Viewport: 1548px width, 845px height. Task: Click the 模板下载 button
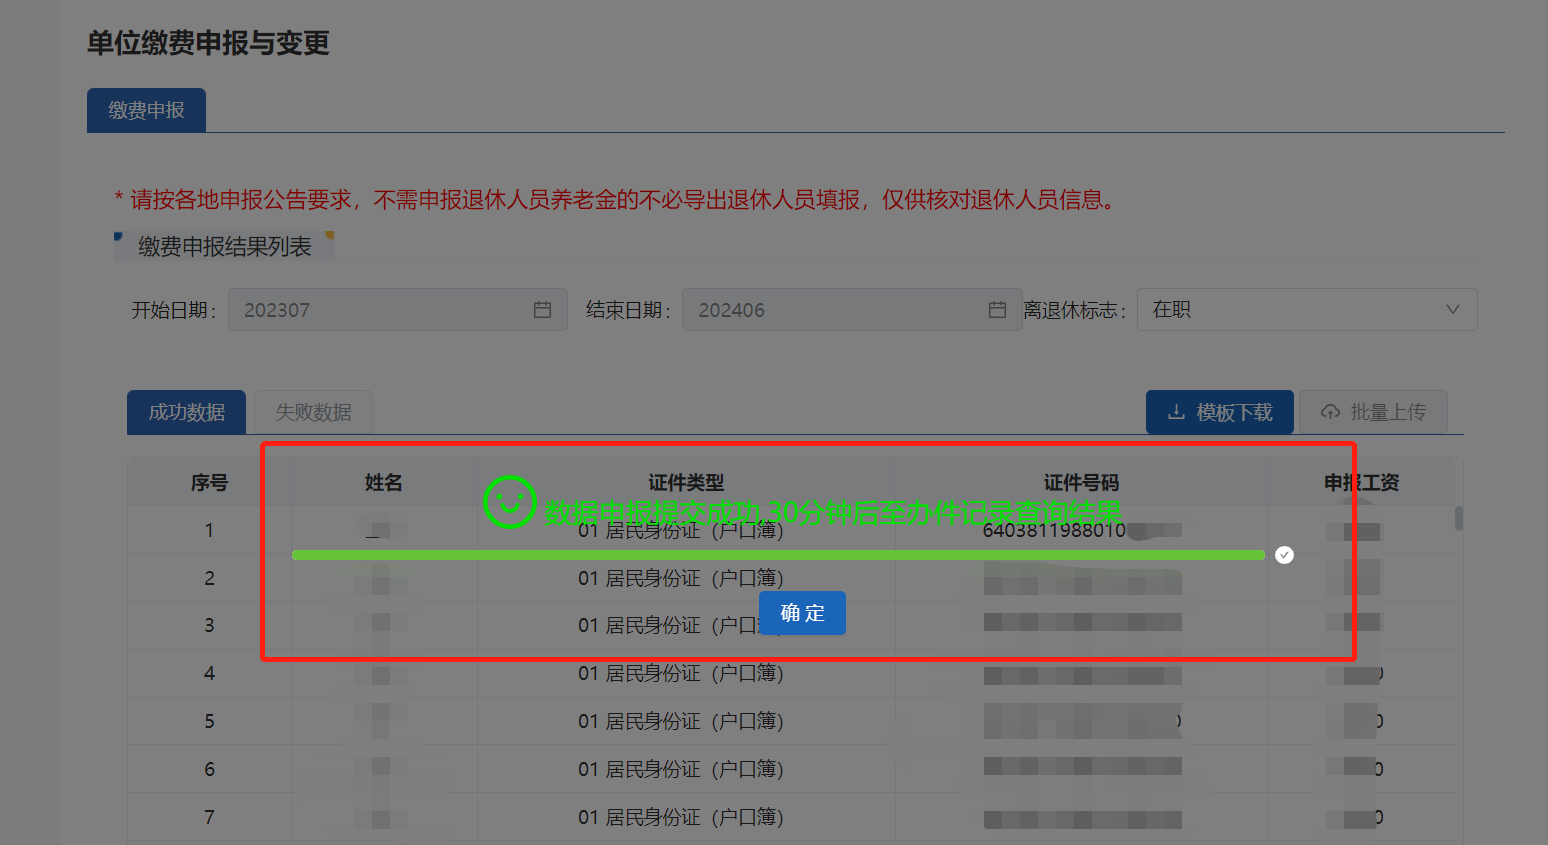1220,412
